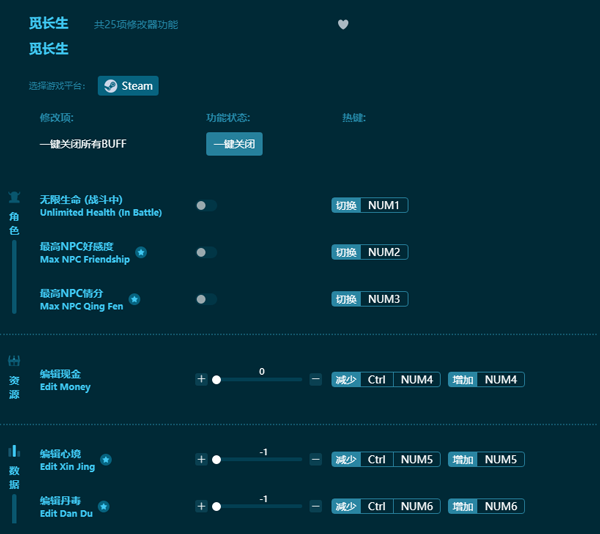Click NUM5 in Xin Jing increase hotkey

501,459
